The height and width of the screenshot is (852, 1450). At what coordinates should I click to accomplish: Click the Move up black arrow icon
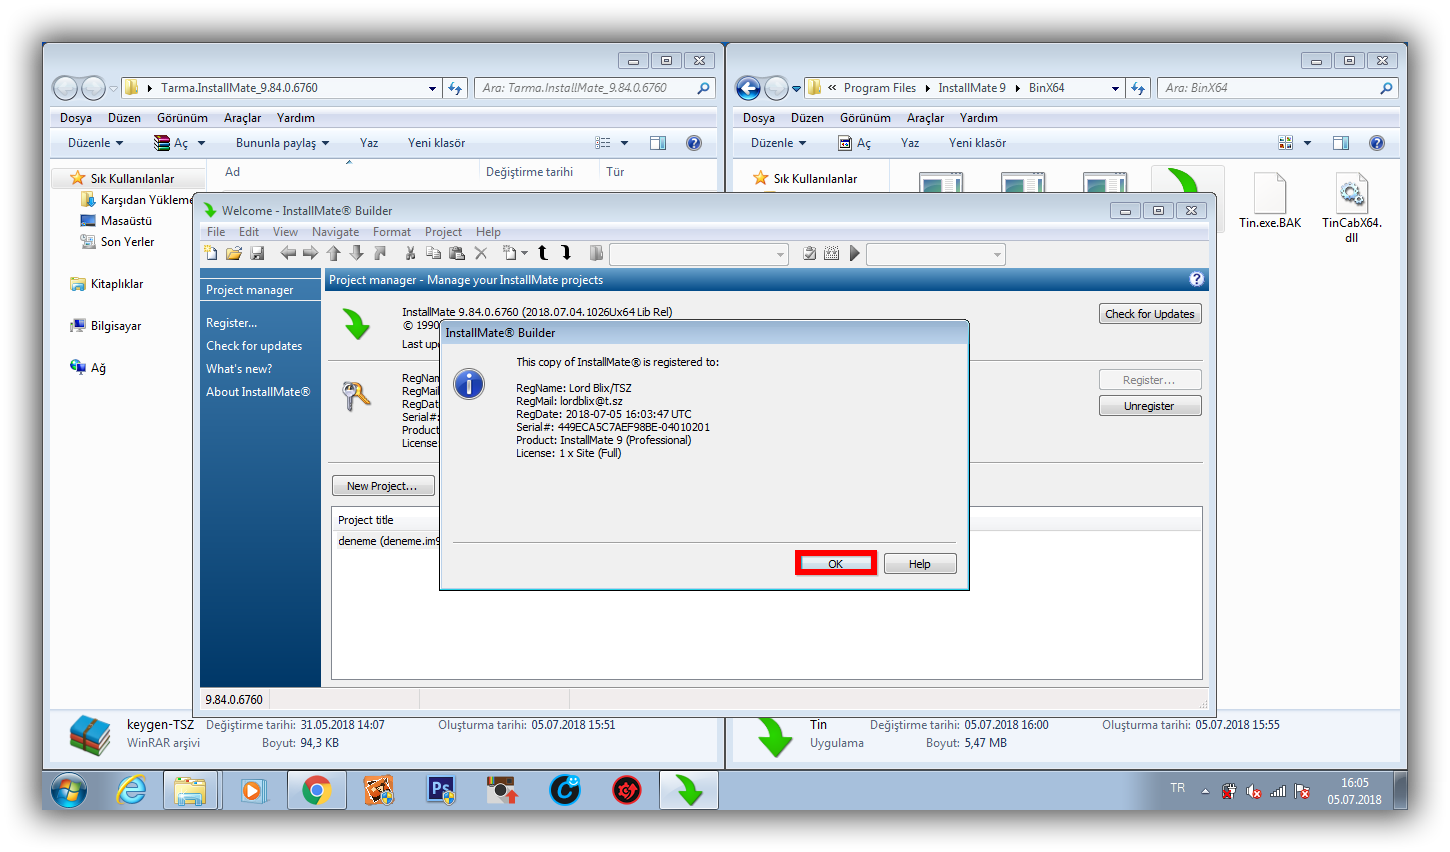tap(542, 253)
